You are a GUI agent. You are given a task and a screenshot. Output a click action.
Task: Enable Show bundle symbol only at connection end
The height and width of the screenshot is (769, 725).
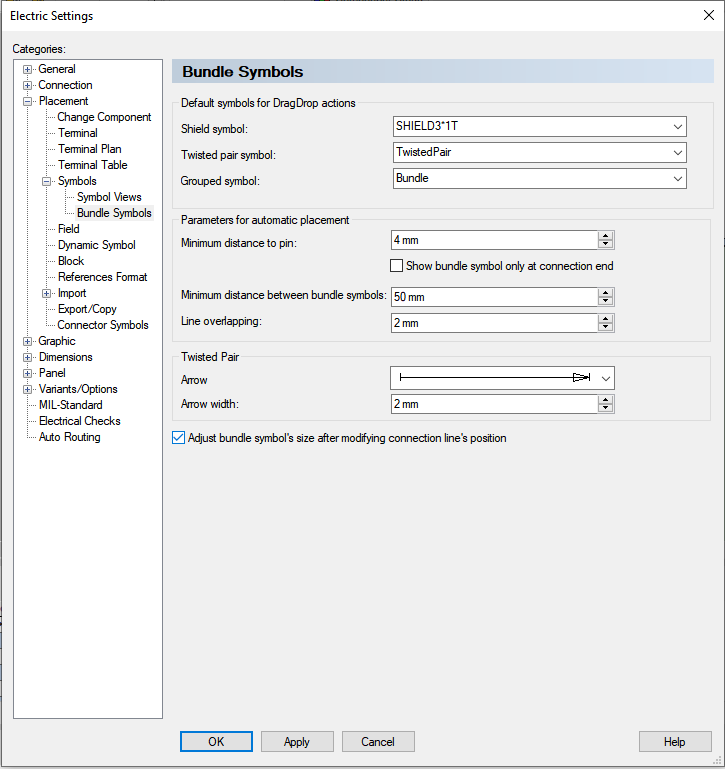[x=397, y=266]
